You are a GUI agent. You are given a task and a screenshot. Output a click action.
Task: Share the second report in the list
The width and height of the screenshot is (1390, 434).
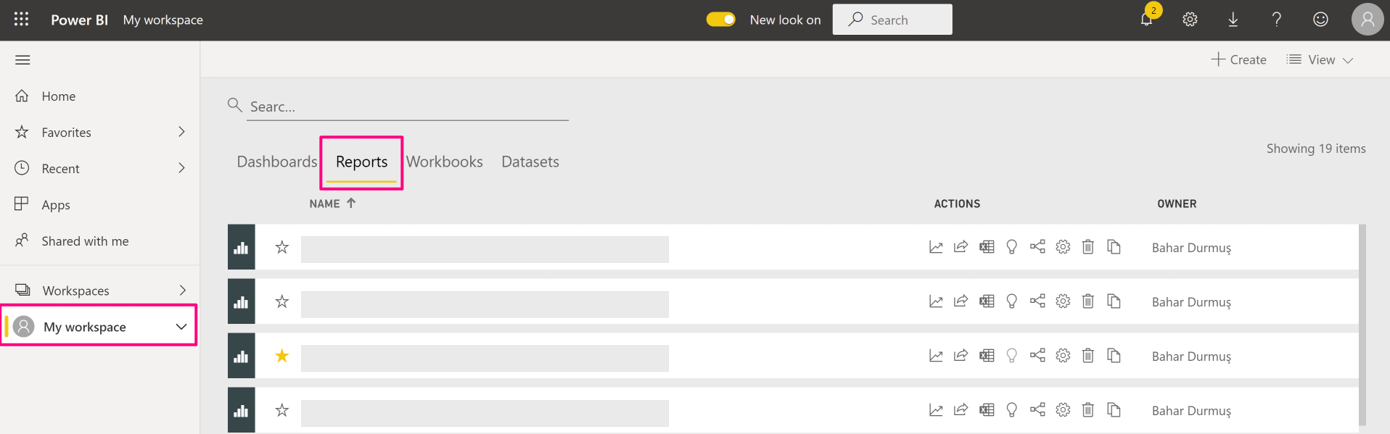[x=961, y=301]
